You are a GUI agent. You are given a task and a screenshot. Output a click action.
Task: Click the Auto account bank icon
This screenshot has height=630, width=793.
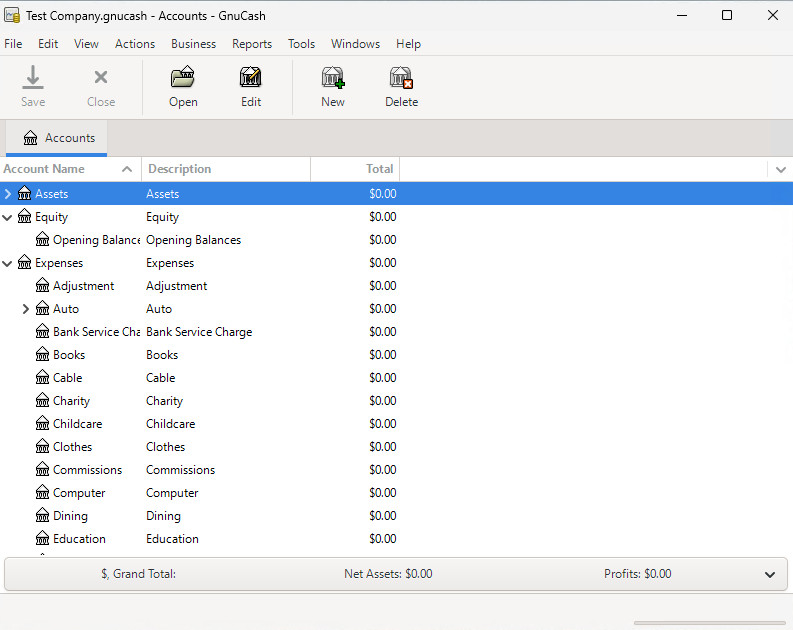click(x=42, y=308)
